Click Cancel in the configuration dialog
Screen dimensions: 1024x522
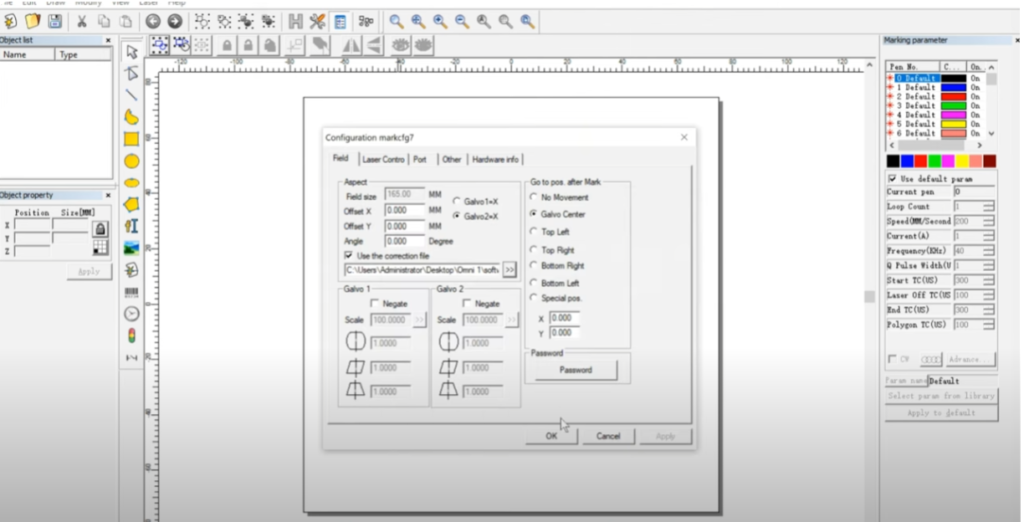pos(608,436)
